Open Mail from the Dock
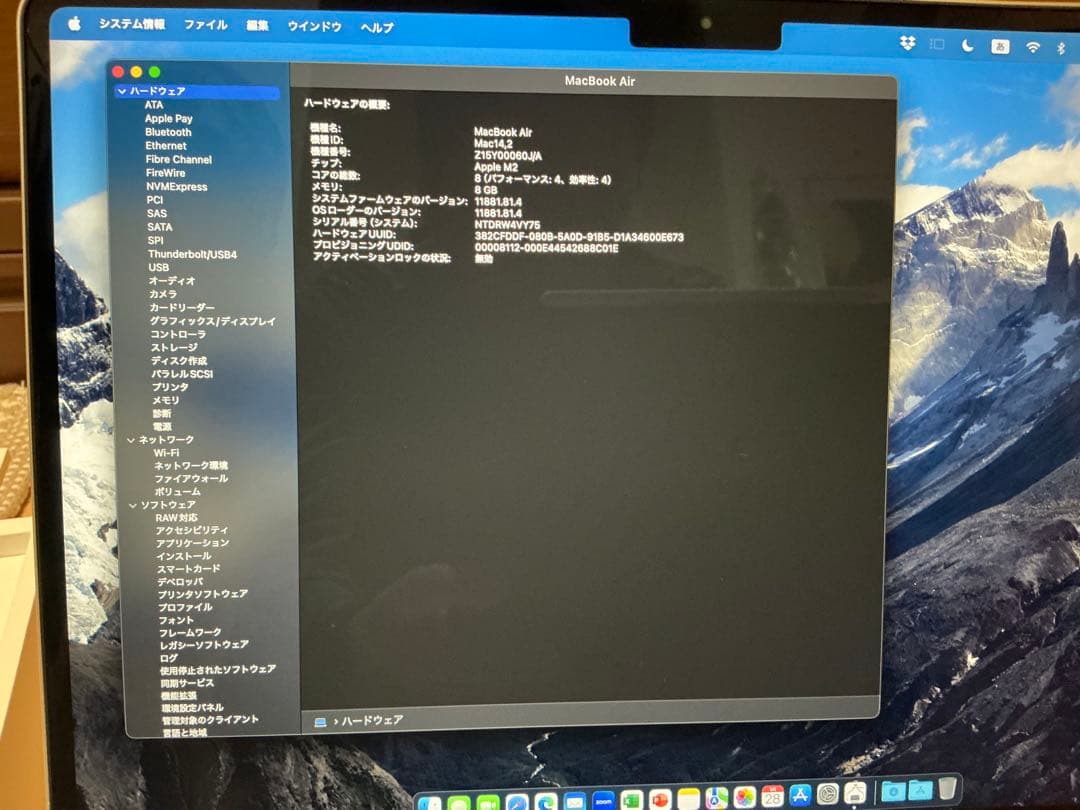Screen dimensions: 1080x810 click(x=572, y=797)
